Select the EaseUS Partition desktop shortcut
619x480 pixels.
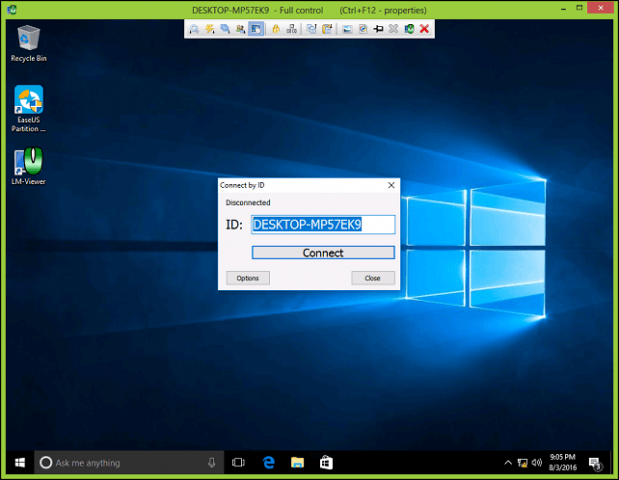pos(28,109)
